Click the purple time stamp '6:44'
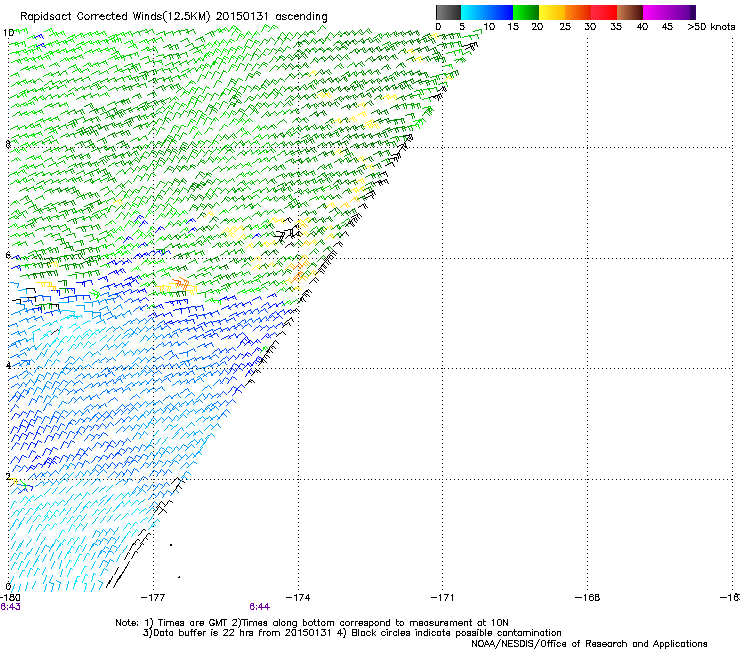Screen dimensions: 740x650 pos(260,607)
